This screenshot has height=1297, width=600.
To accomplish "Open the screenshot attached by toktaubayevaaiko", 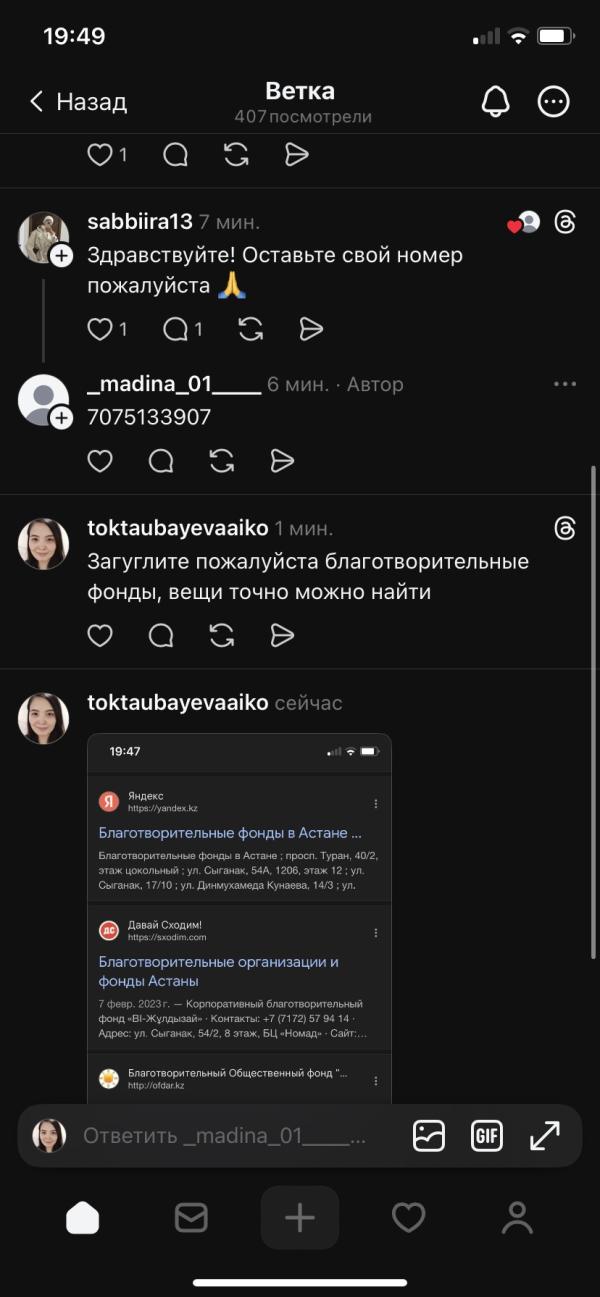I will (x=239, y=915).
